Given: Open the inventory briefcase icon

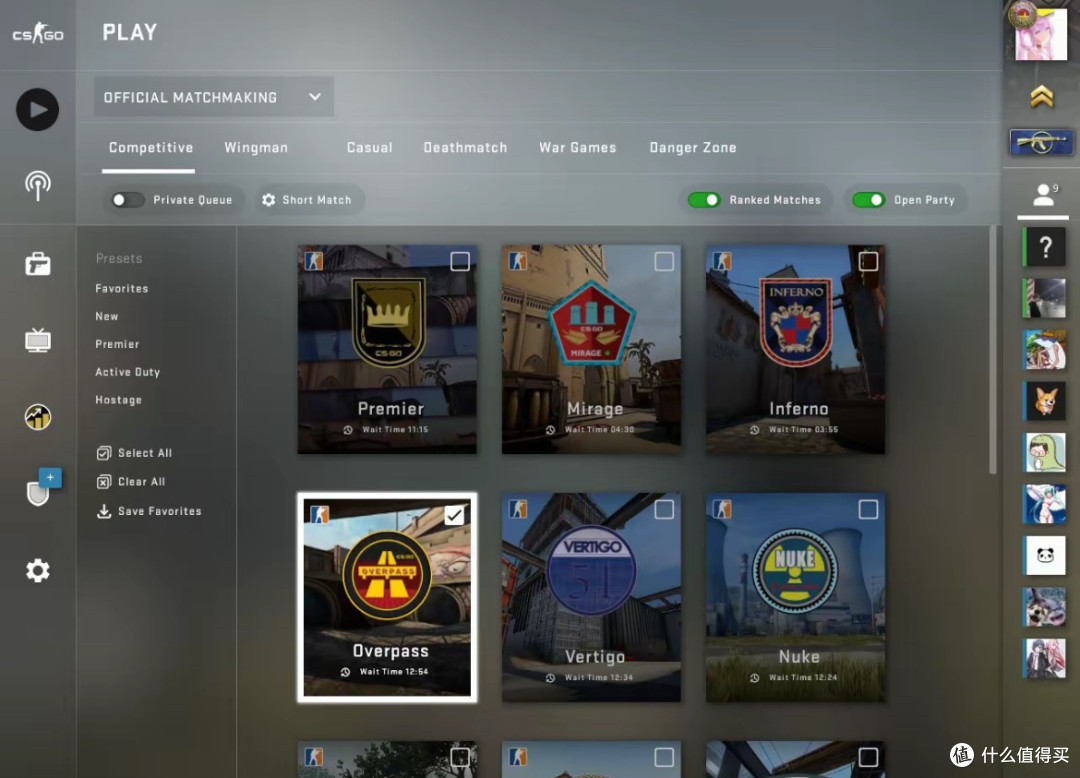Looking at the screenshot, I should tap(38, 264).
